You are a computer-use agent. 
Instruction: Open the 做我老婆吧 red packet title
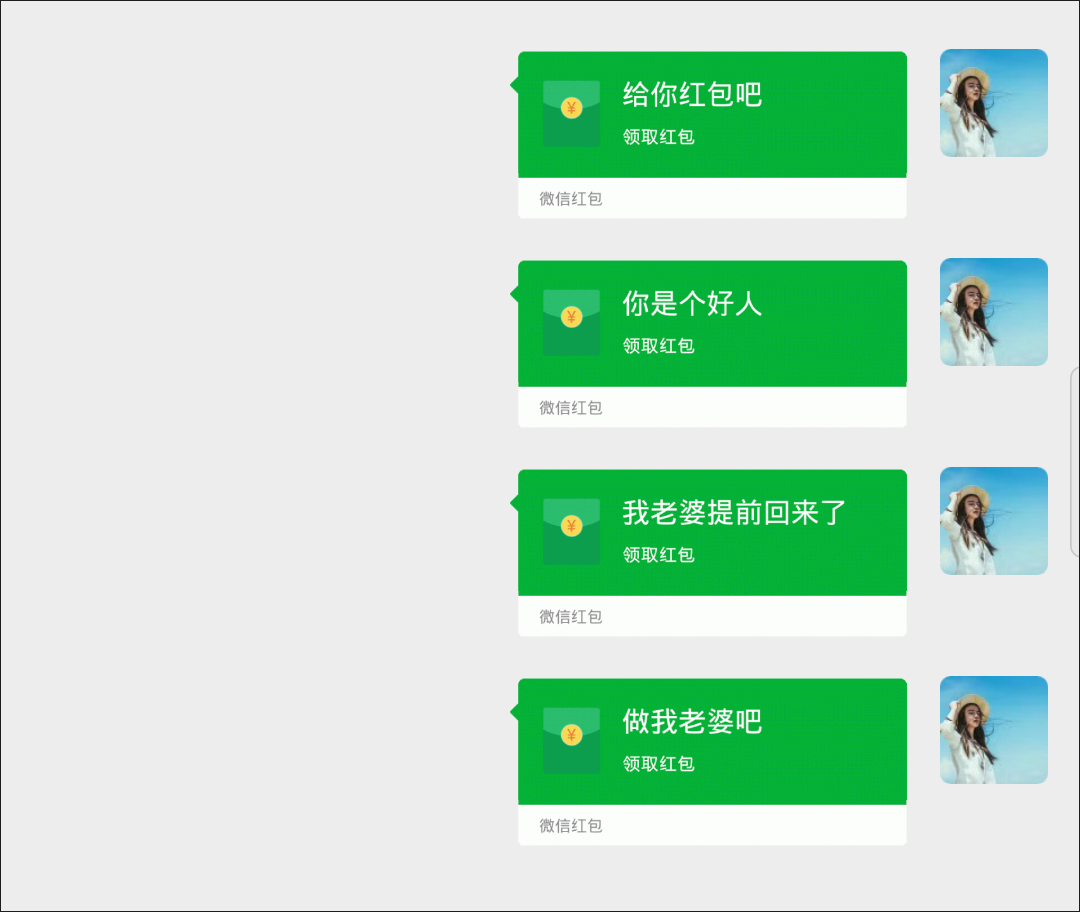[692, 721]
